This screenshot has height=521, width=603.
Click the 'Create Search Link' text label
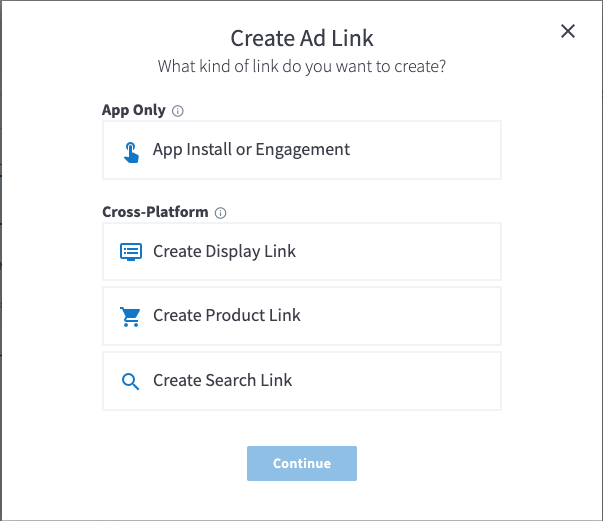pyautogui.click(x=223, y=380)
